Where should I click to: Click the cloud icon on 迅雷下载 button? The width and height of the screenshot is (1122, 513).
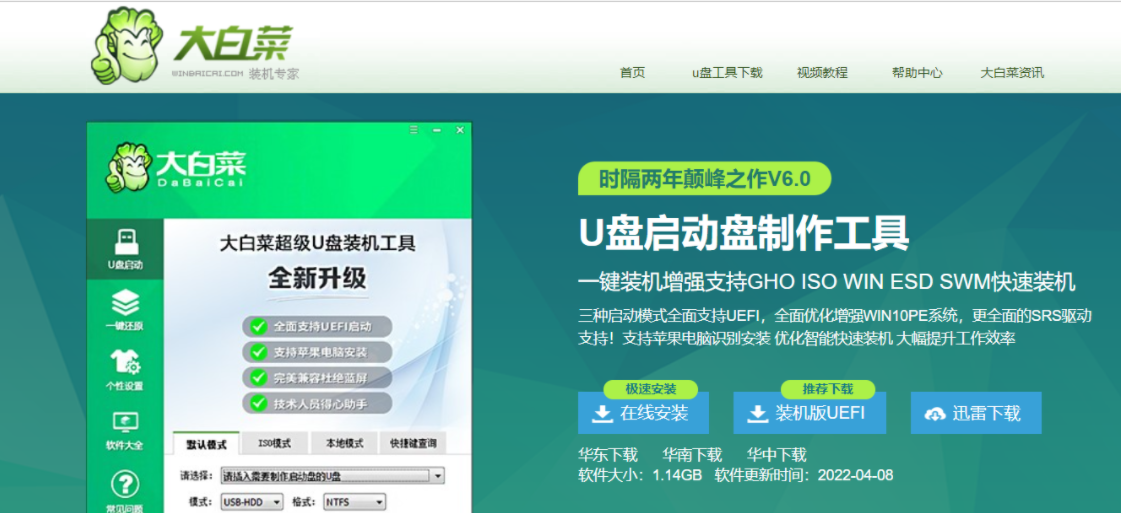(x=935, y=414)
